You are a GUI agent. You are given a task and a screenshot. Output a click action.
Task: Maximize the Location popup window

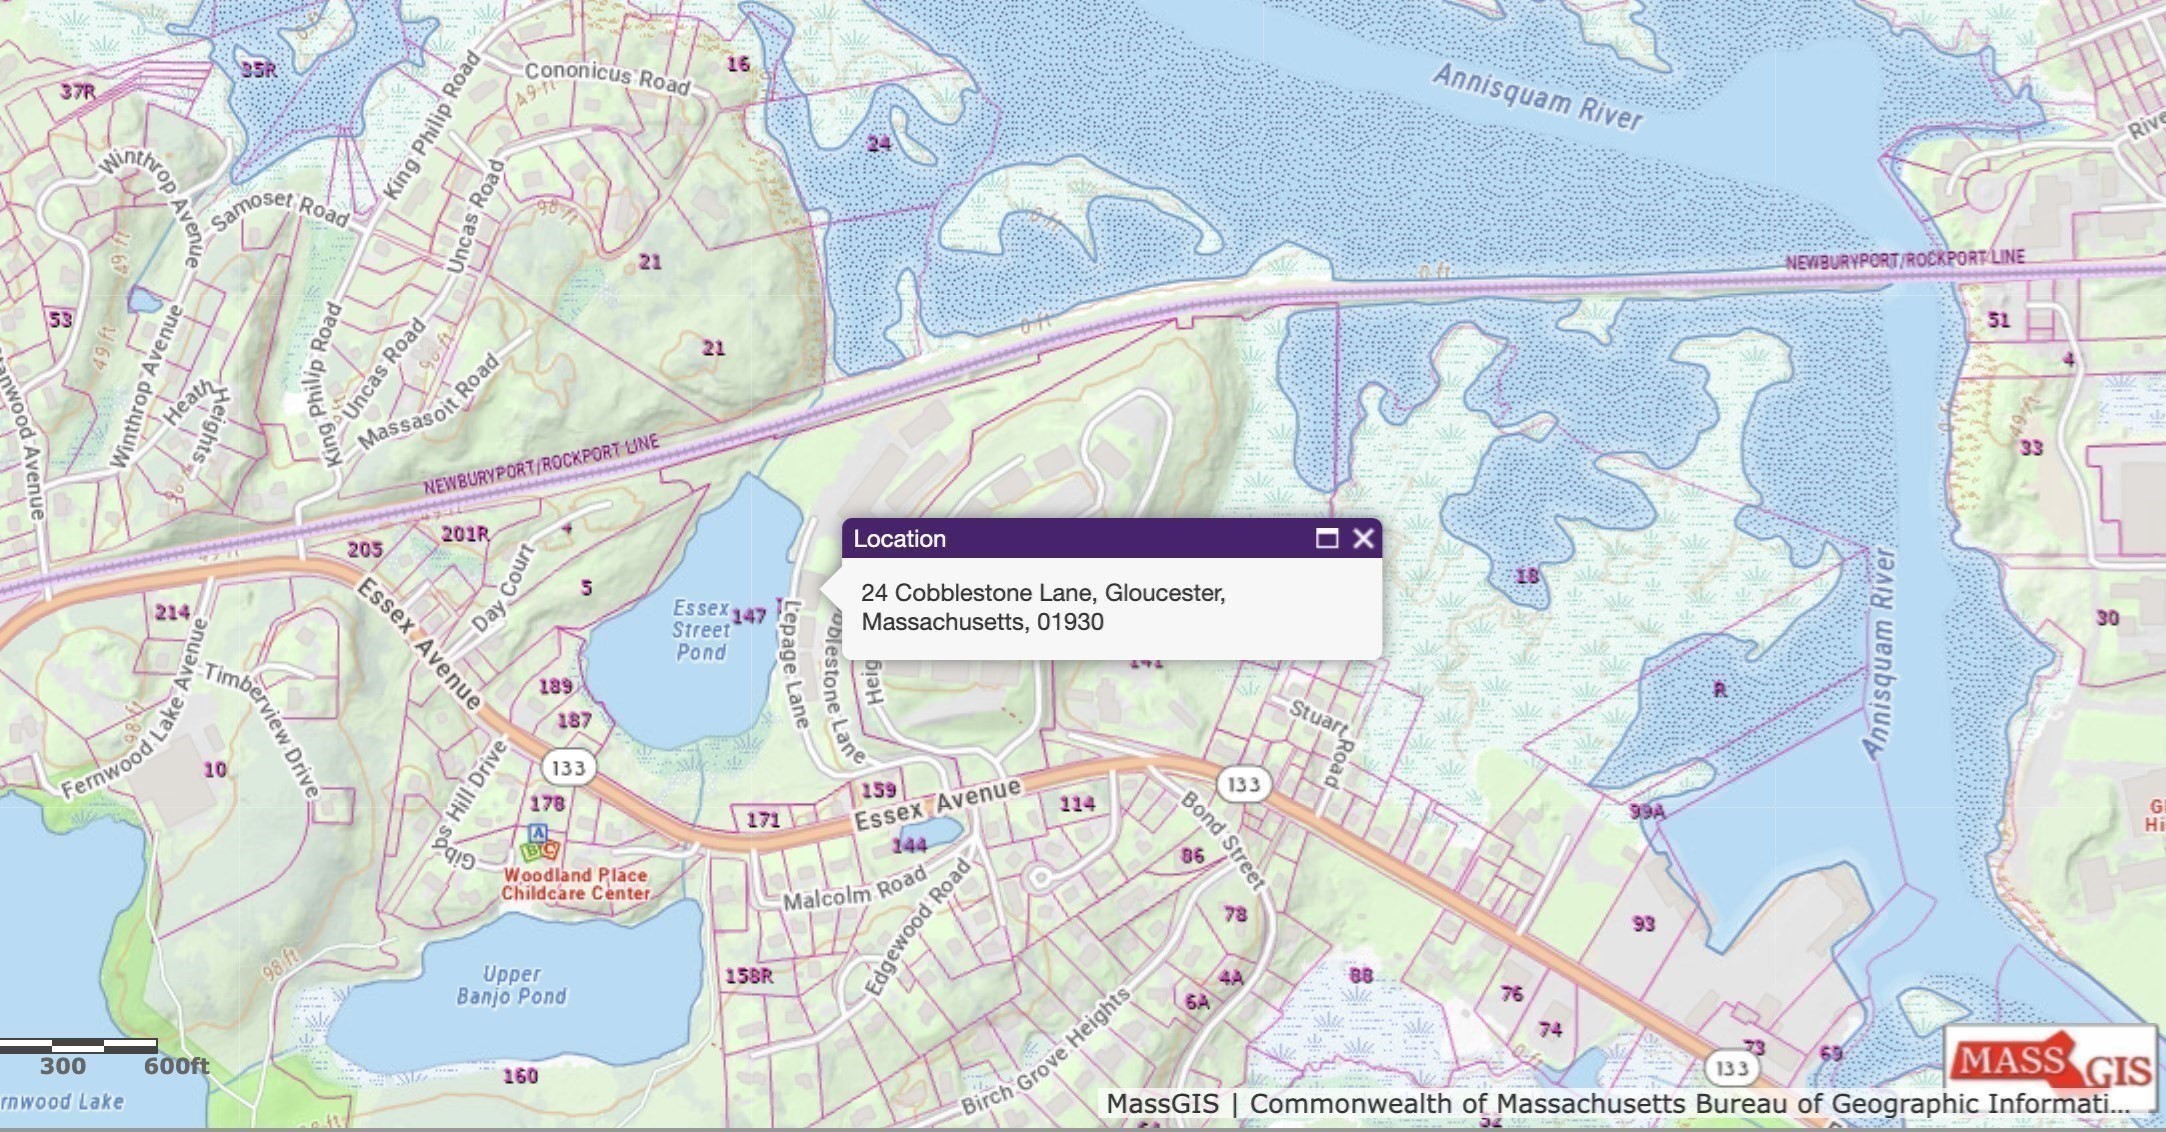[1326, 539]
